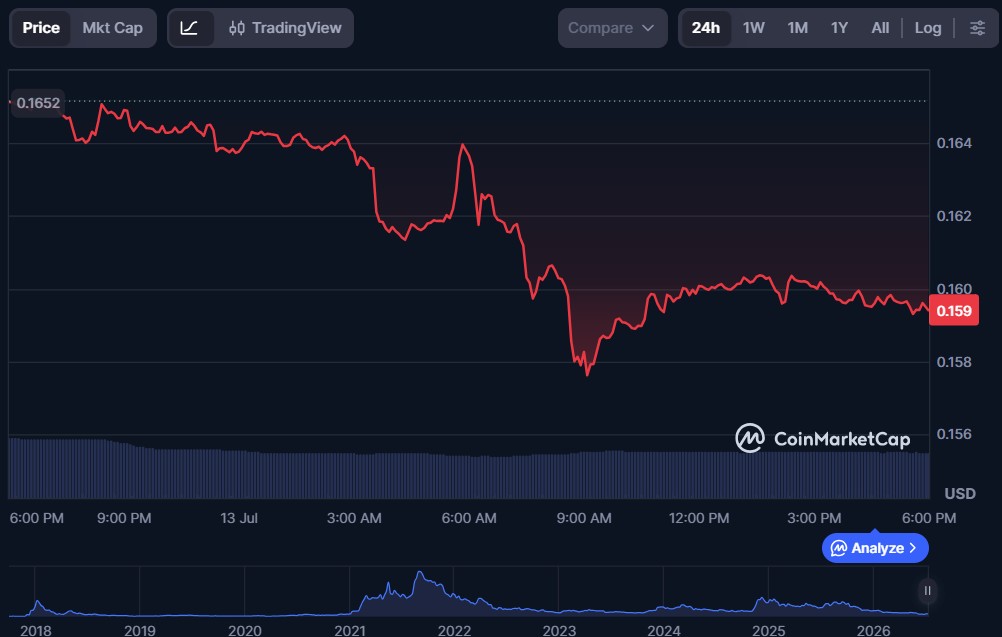Viewport: 1002px width, 637px height.
Task: Click the USD currency label
Action: 960,494
